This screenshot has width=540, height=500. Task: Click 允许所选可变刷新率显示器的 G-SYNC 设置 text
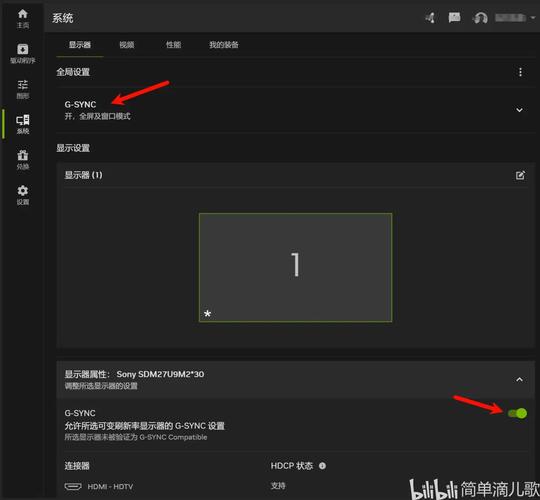[144, 426]
